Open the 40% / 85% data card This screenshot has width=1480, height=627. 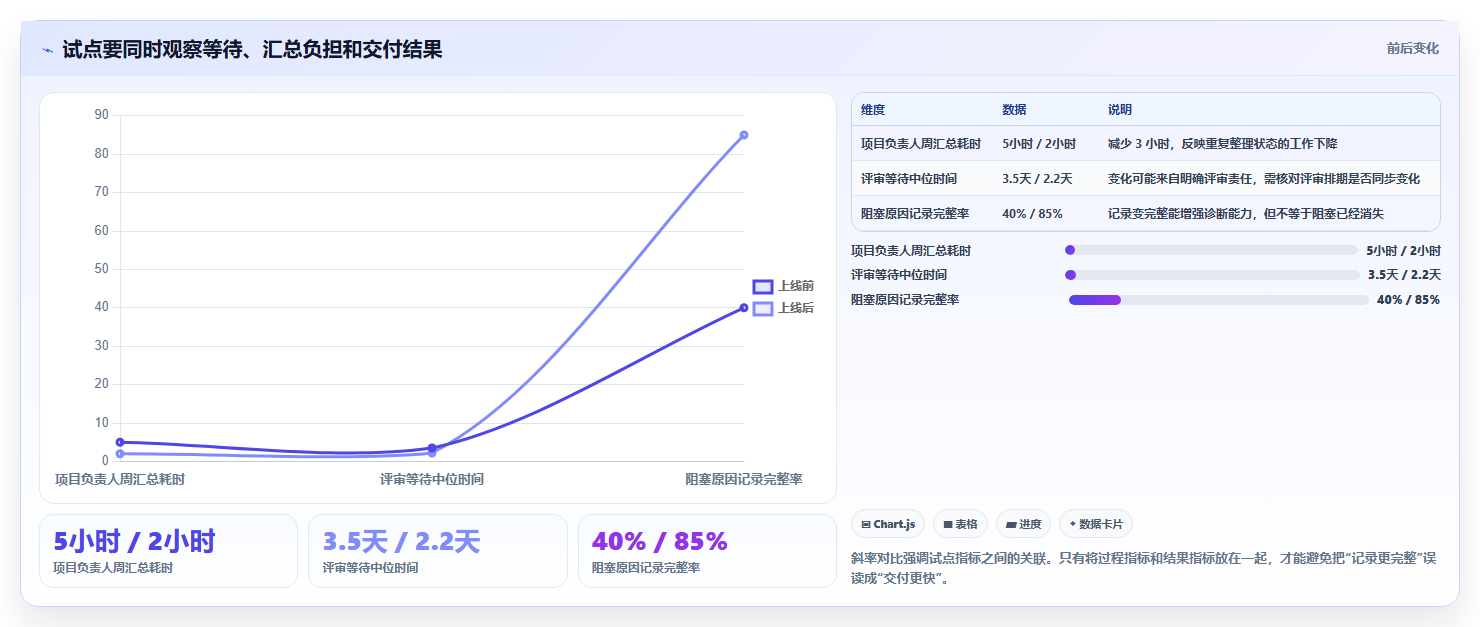tap(707, 551)
